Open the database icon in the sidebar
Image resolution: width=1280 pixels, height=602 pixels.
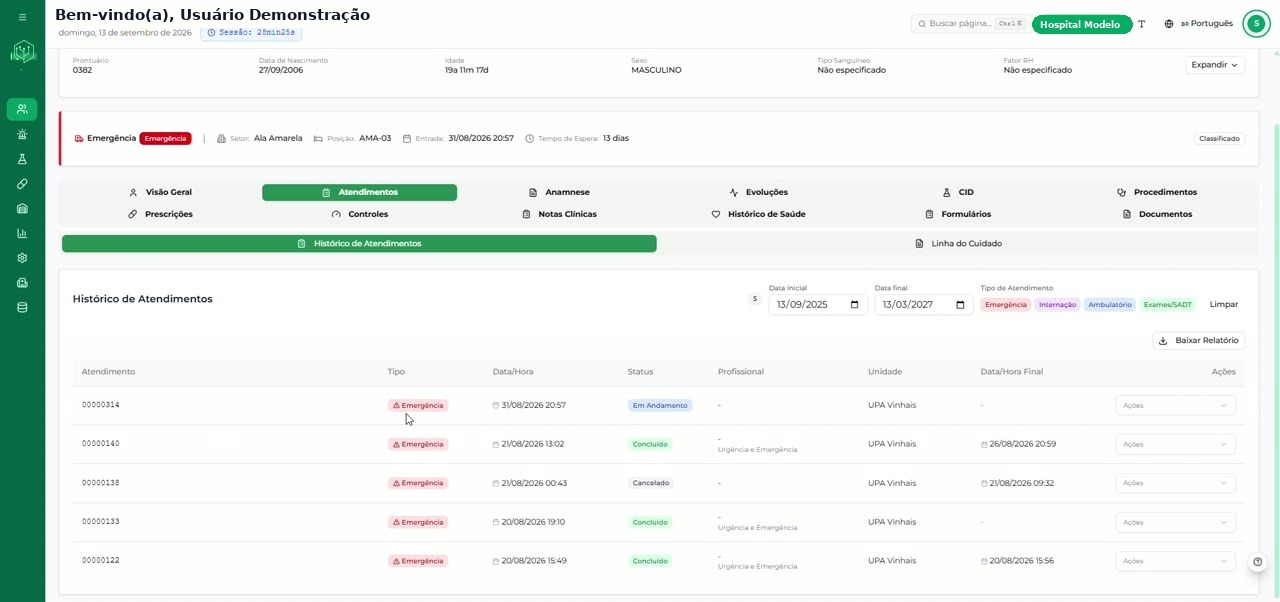tap(22, 307)
